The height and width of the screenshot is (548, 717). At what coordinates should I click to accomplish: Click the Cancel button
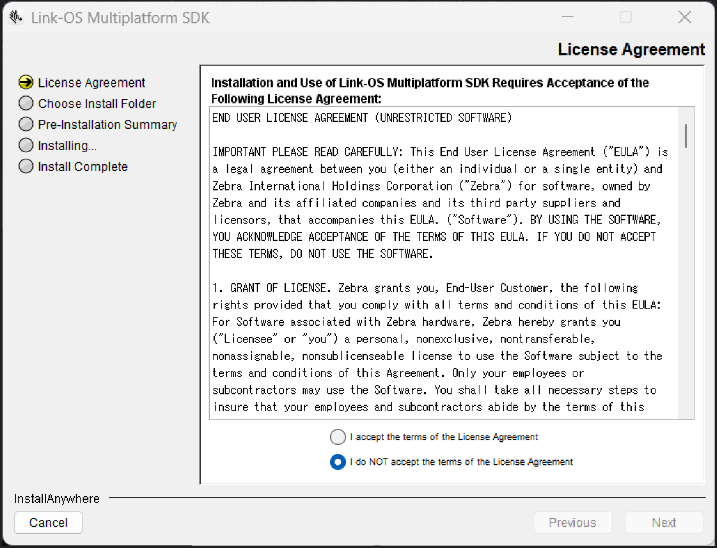coord(48,522)
